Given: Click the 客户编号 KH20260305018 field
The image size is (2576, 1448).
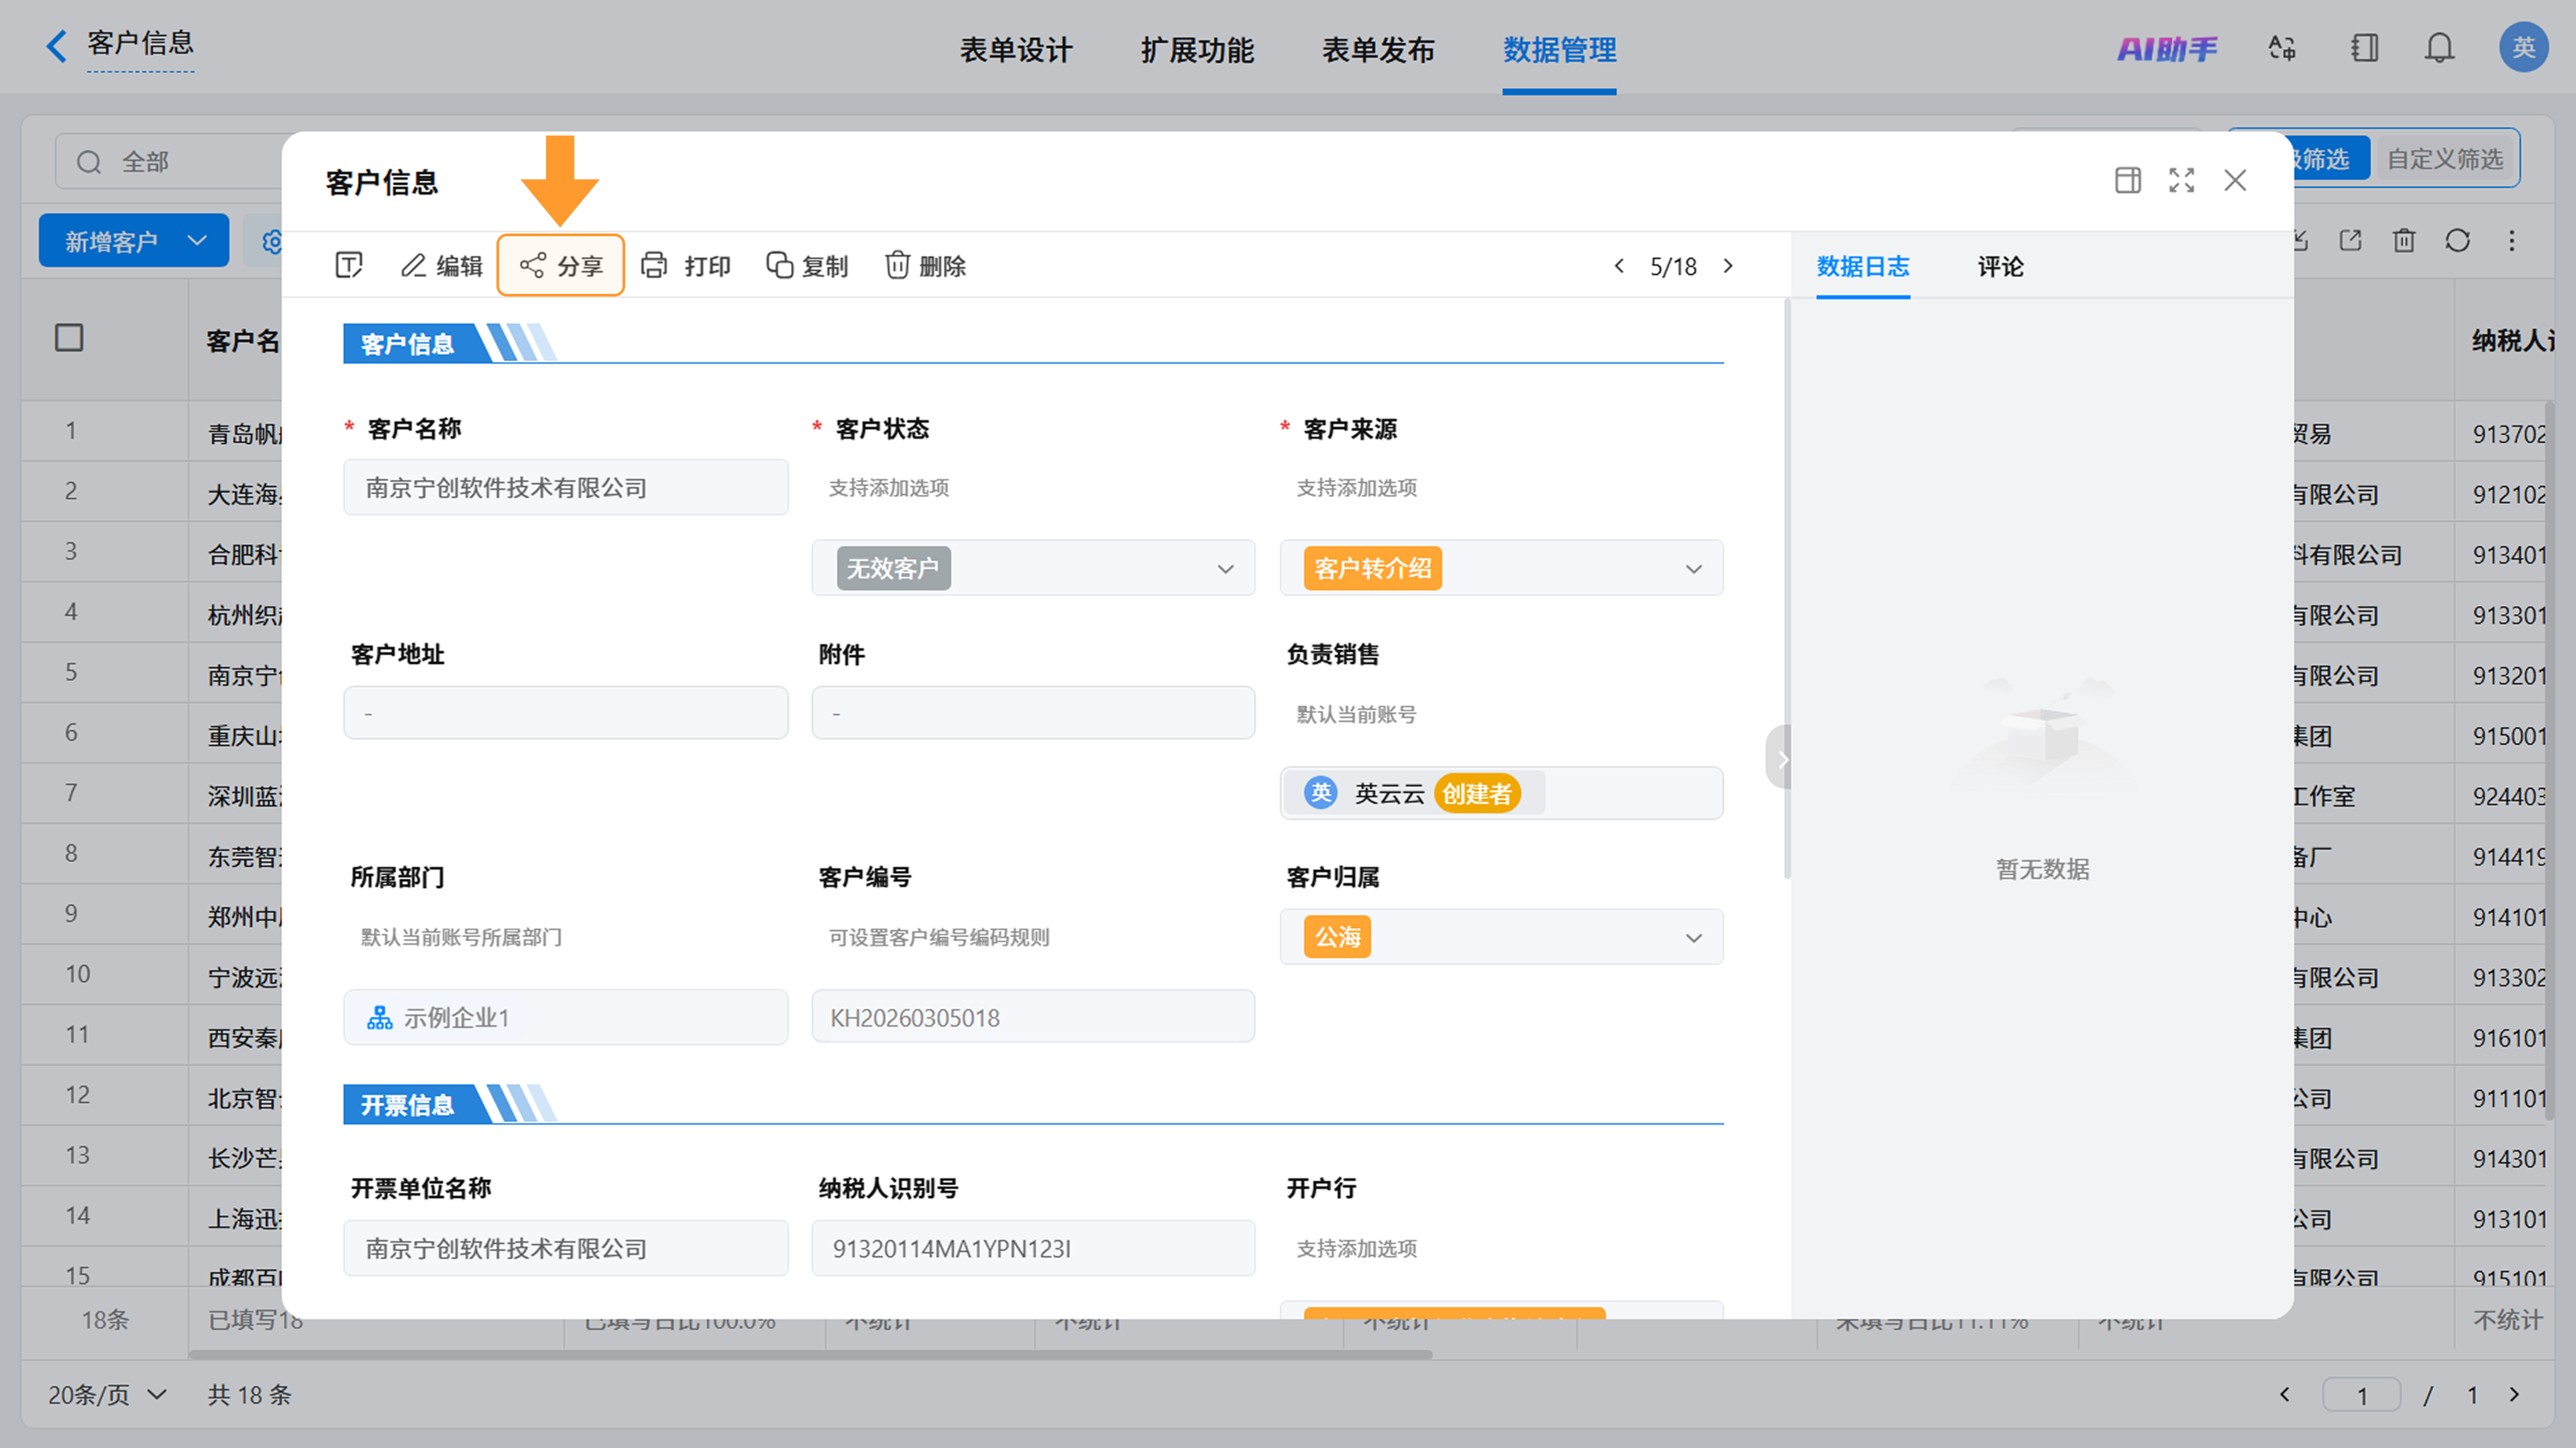Looking at the screenshot, I should pos(1033,1017).
